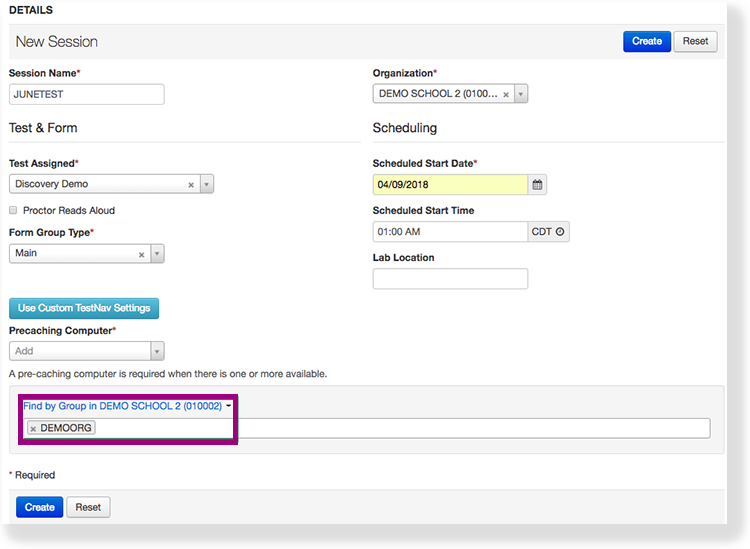Open the Precaching Computer dropdown
Screen dimensions: 750x549
(x=157, y=351)
